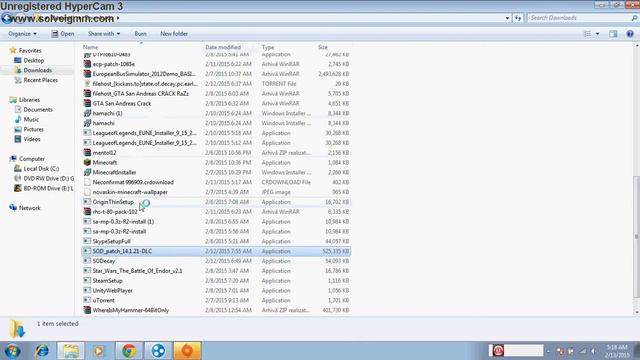Select the GTA San Andreas Crack icon

pyautogui.click(x=87, y=103)
